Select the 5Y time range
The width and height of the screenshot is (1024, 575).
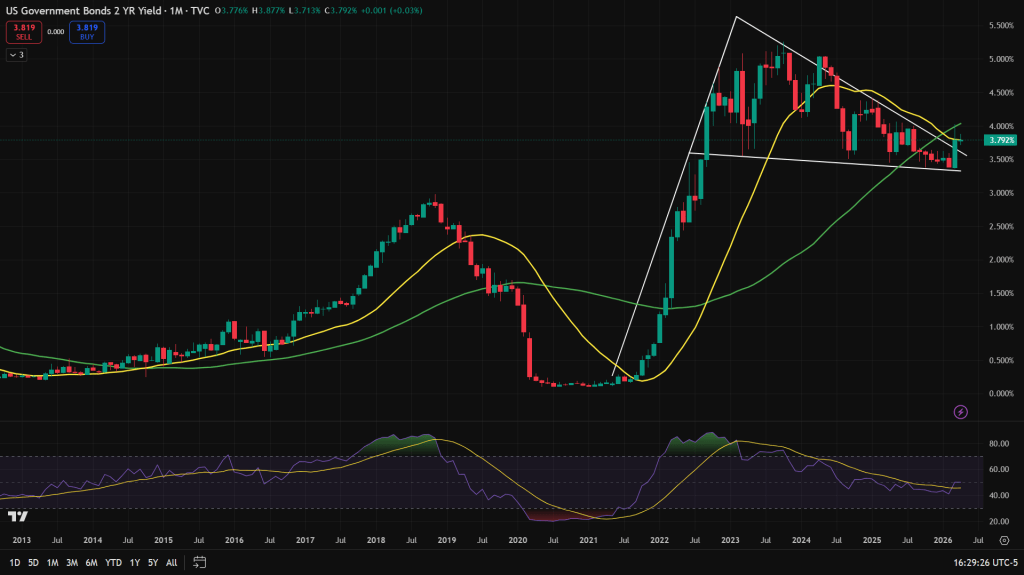pyautogui.click(x=152, y=562)
